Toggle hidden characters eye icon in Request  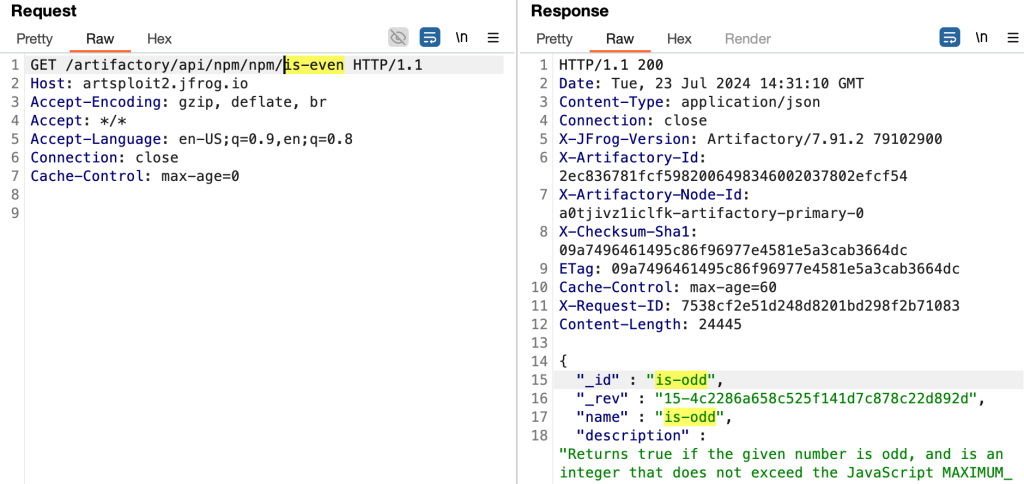(398, 38)
